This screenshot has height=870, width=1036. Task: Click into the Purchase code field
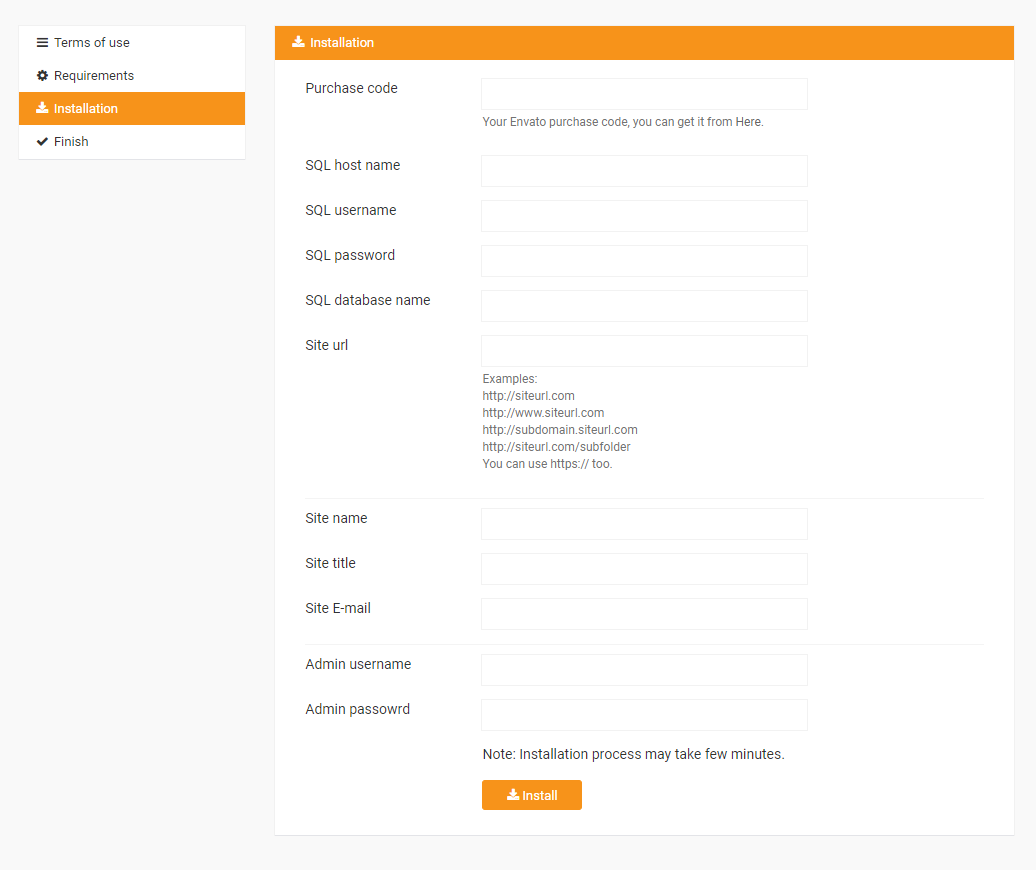[x=644, y=93]
